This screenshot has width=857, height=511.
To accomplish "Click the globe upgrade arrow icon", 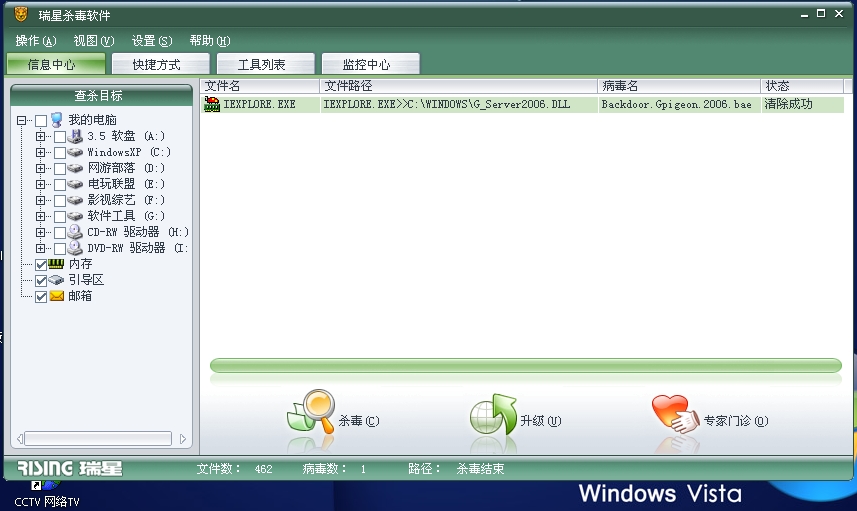I will [x=493, y=415].
